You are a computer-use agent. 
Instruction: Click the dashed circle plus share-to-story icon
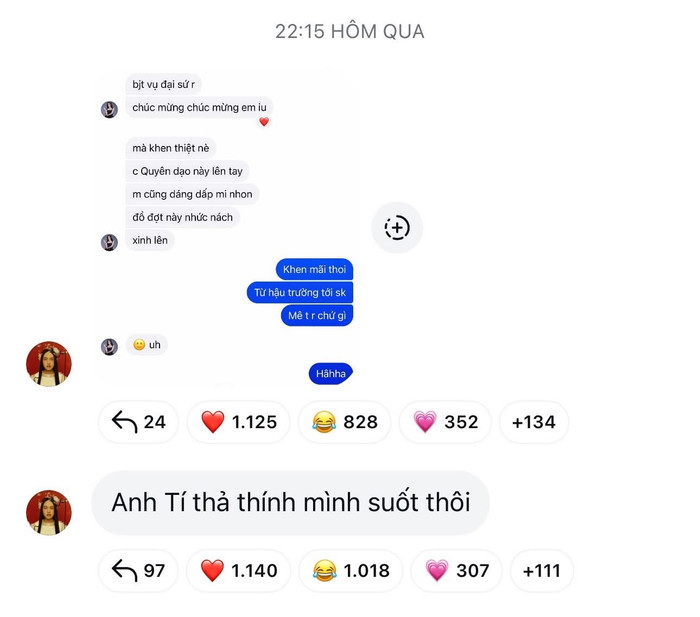(397, 228)
